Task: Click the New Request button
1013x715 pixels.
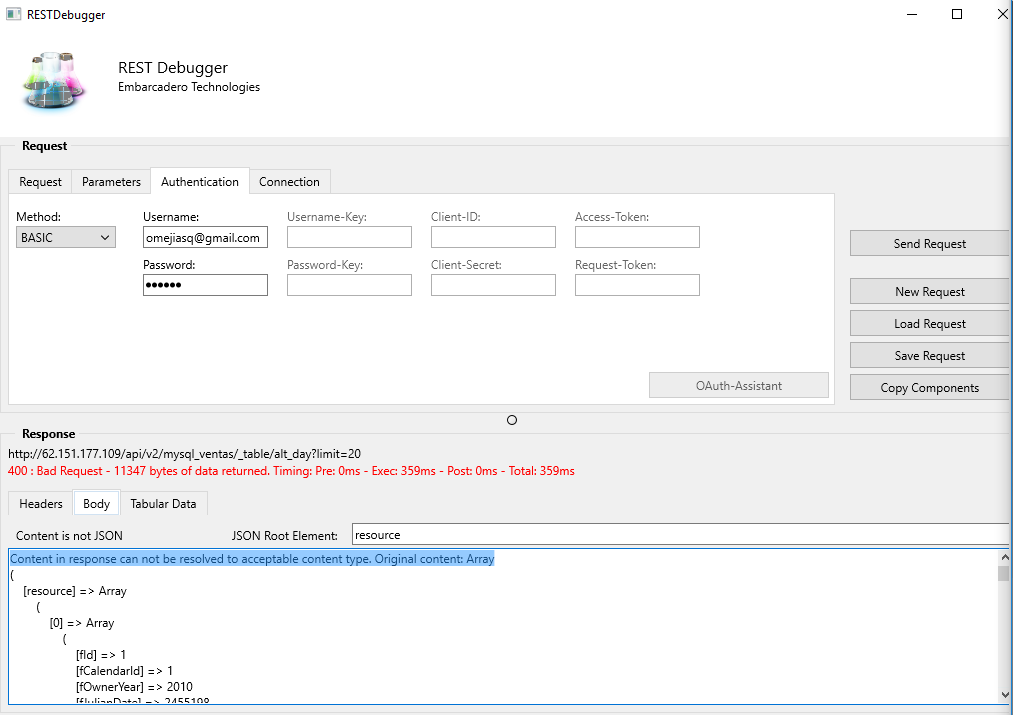Action: tap(930, 291)
